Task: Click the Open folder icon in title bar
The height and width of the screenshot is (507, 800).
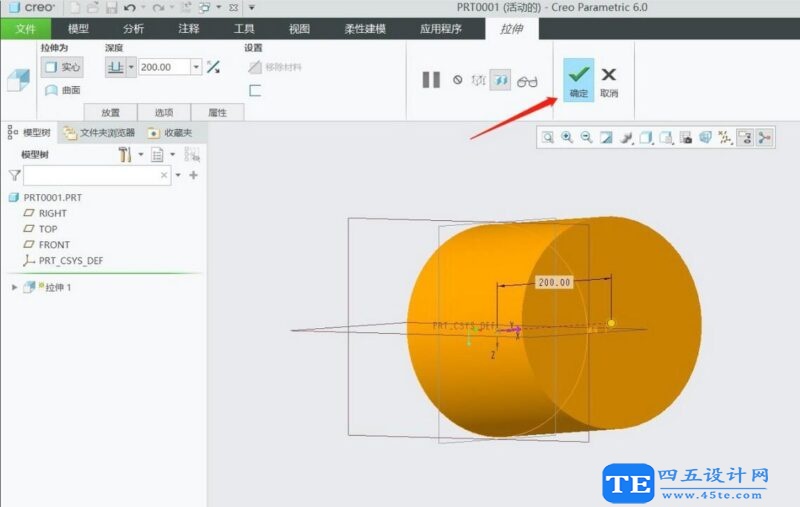Action: [x=93, y=8]
